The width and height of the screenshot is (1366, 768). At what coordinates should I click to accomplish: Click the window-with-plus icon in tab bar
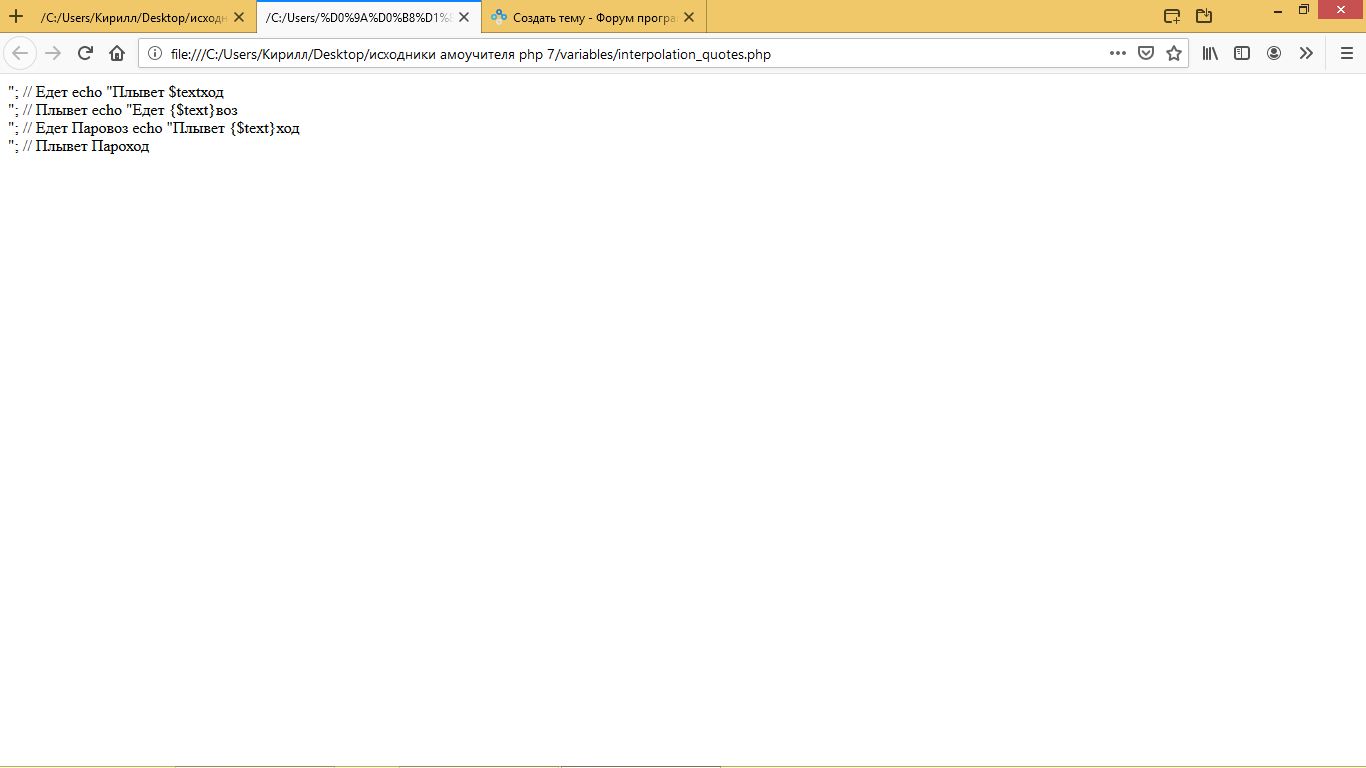pos(1172,16)
